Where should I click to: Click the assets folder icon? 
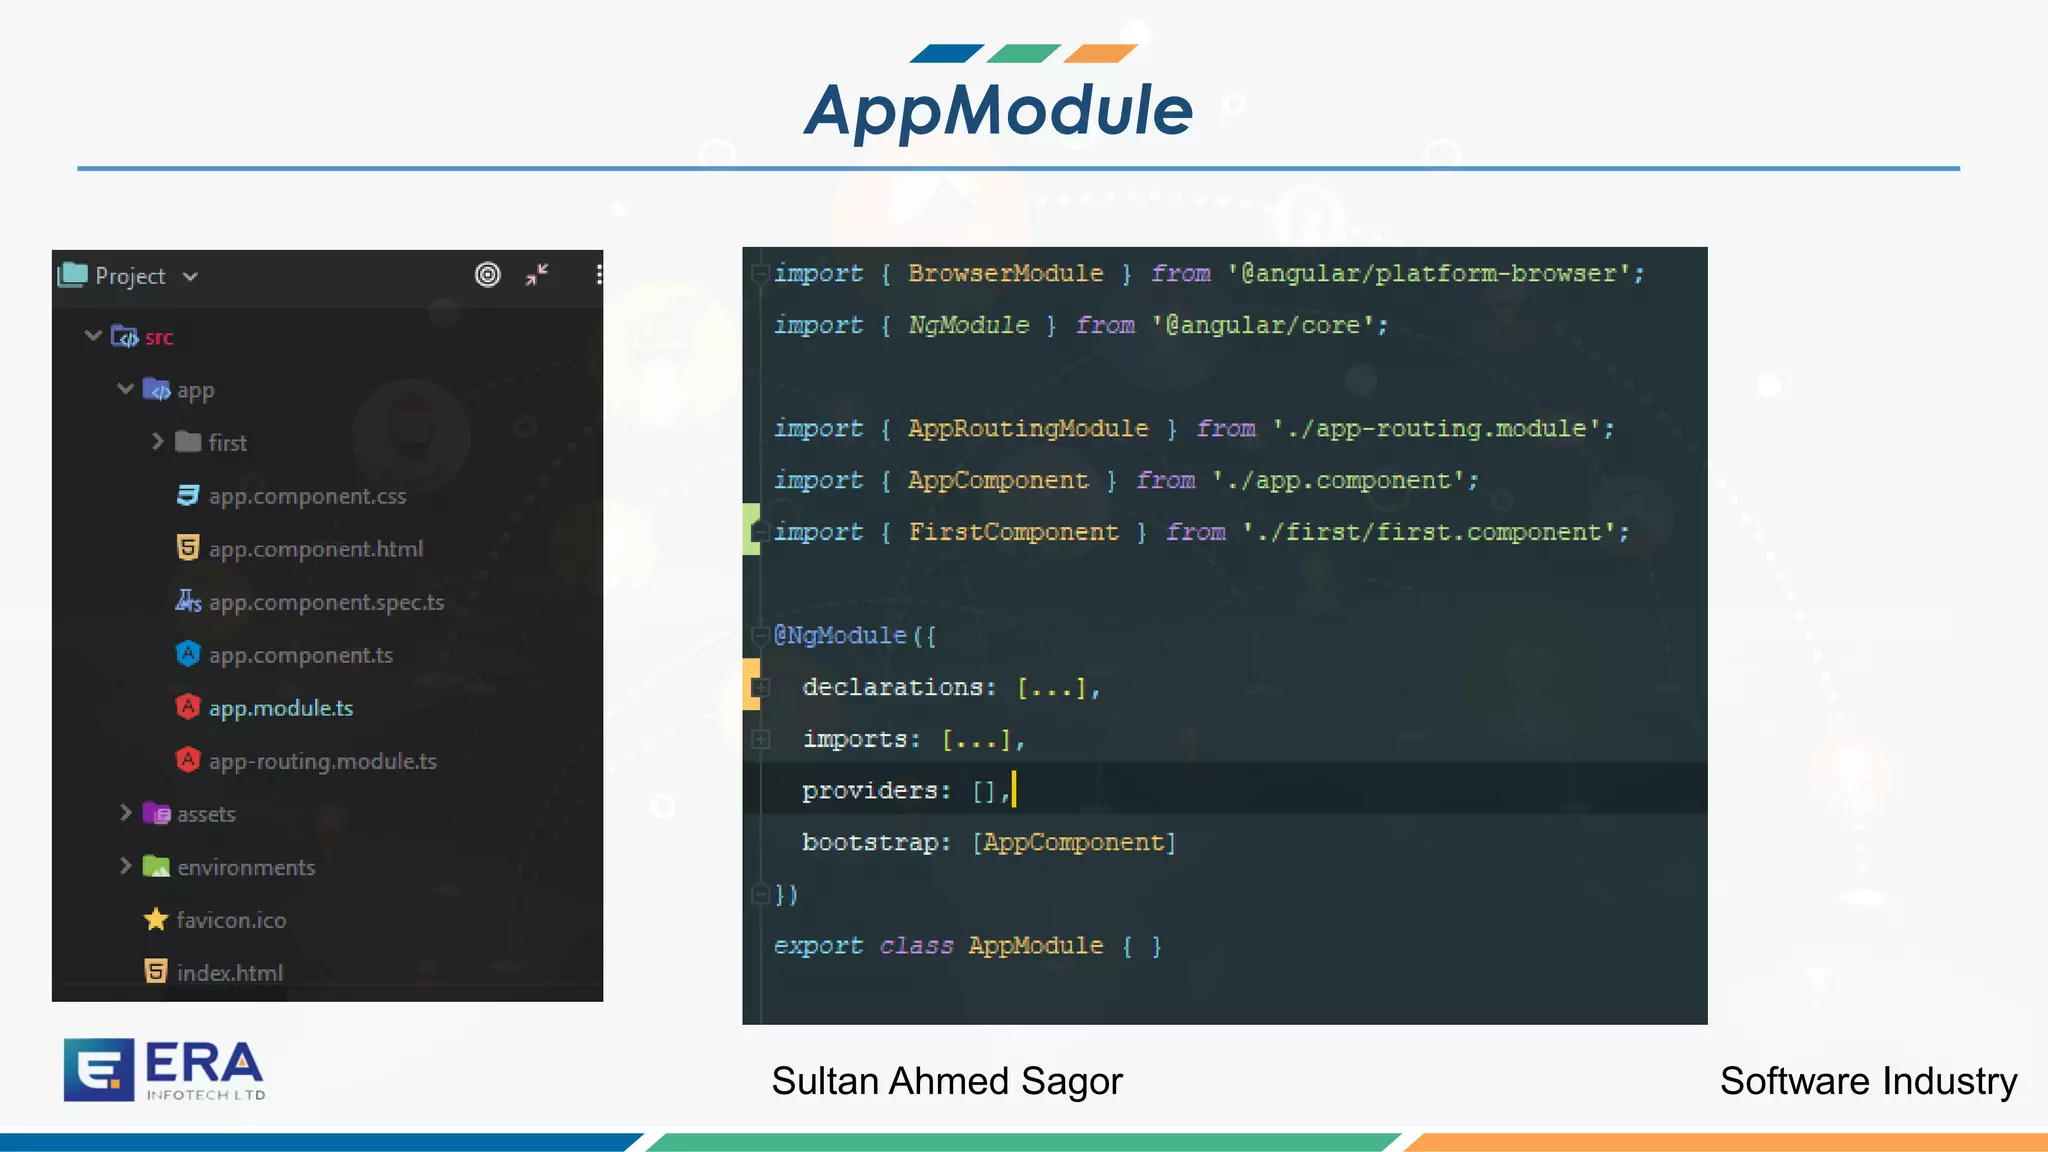pyautogui.click(x=156, y=813)
